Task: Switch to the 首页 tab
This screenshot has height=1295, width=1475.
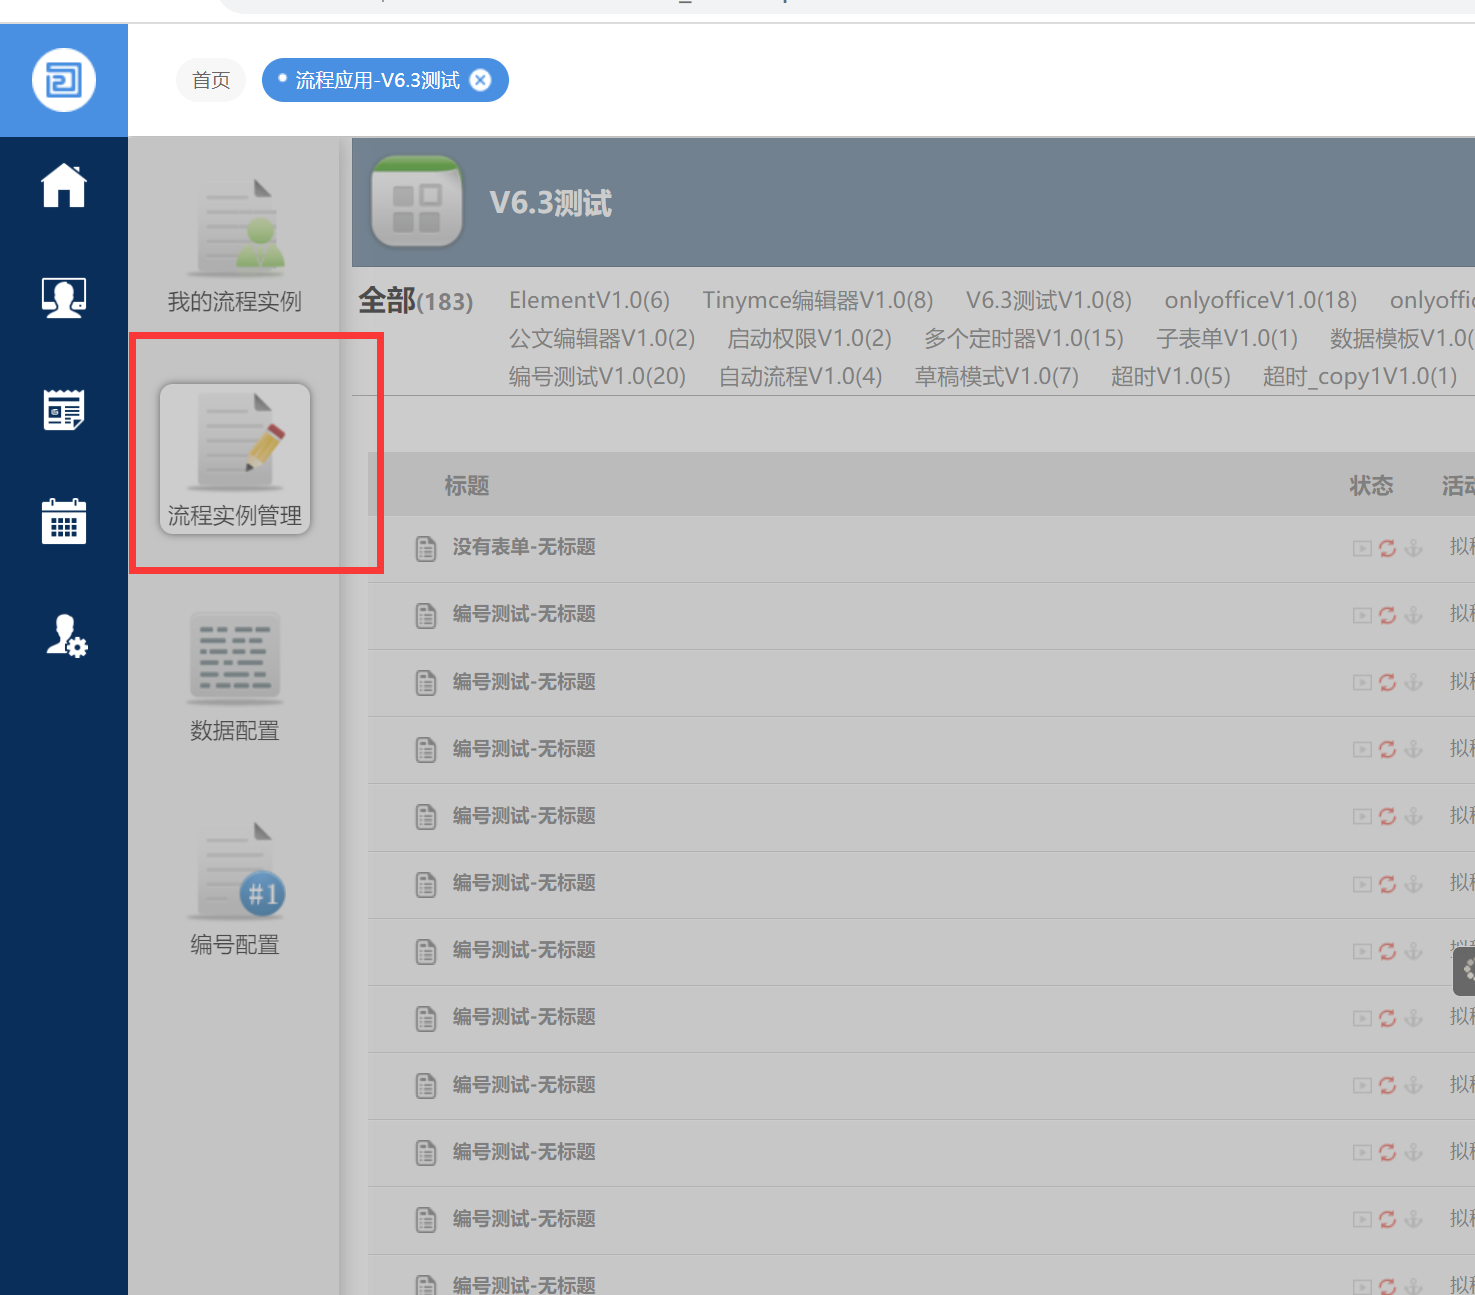Action: click(211, 80)
